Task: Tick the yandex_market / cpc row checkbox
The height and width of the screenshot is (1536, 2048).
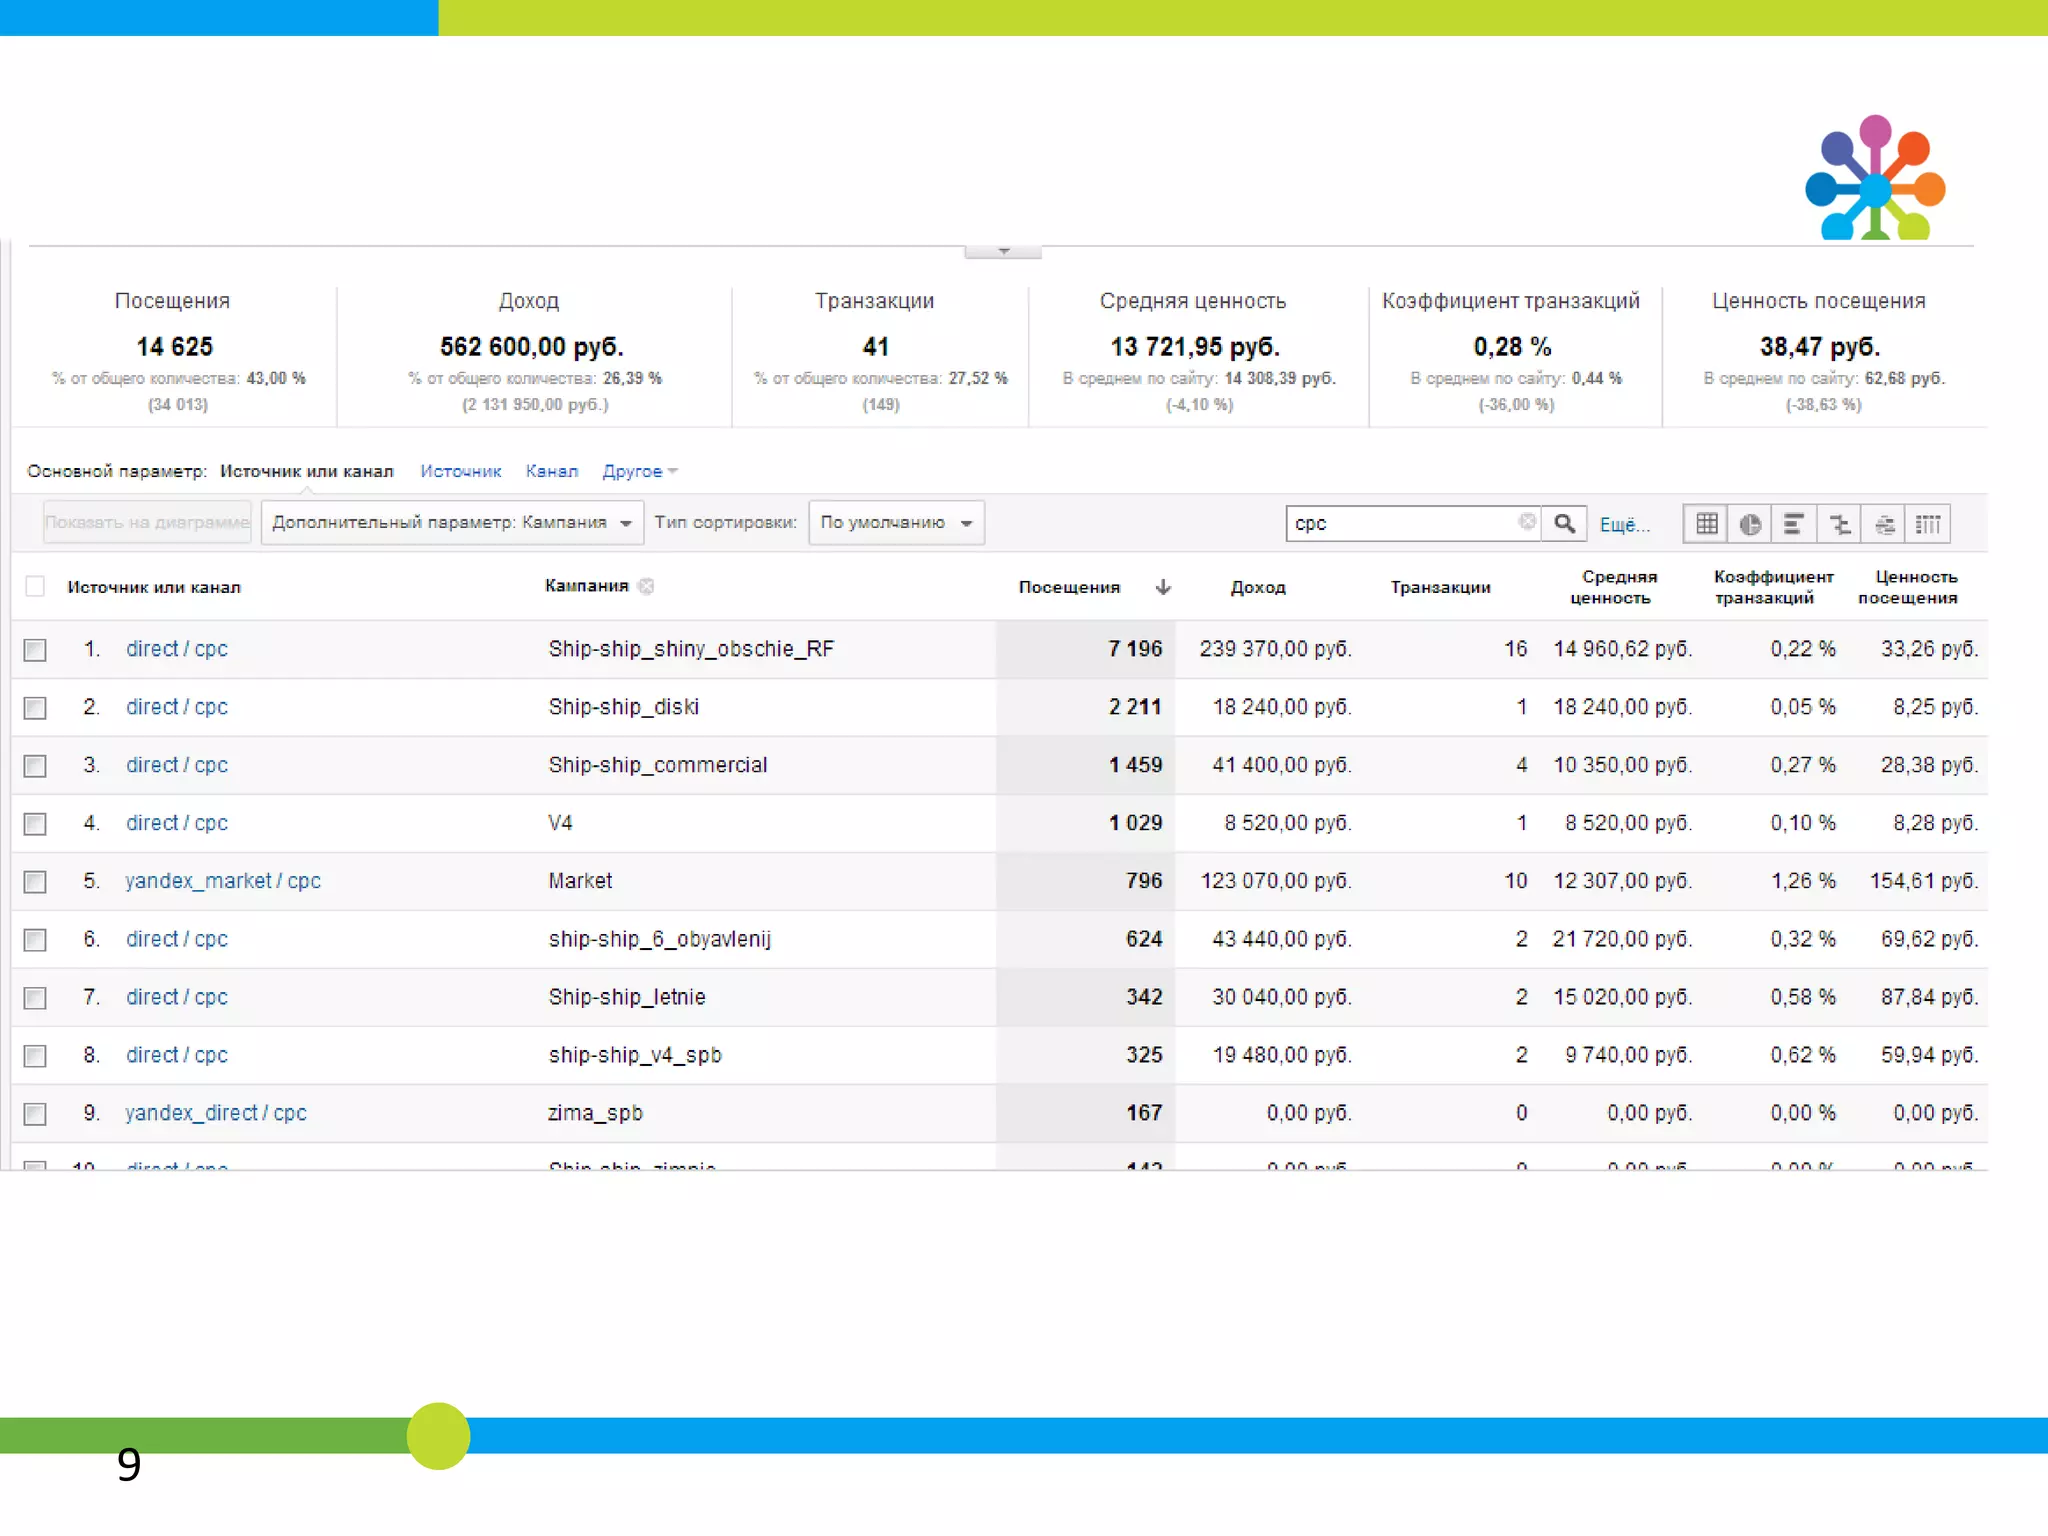Action: 36,882
